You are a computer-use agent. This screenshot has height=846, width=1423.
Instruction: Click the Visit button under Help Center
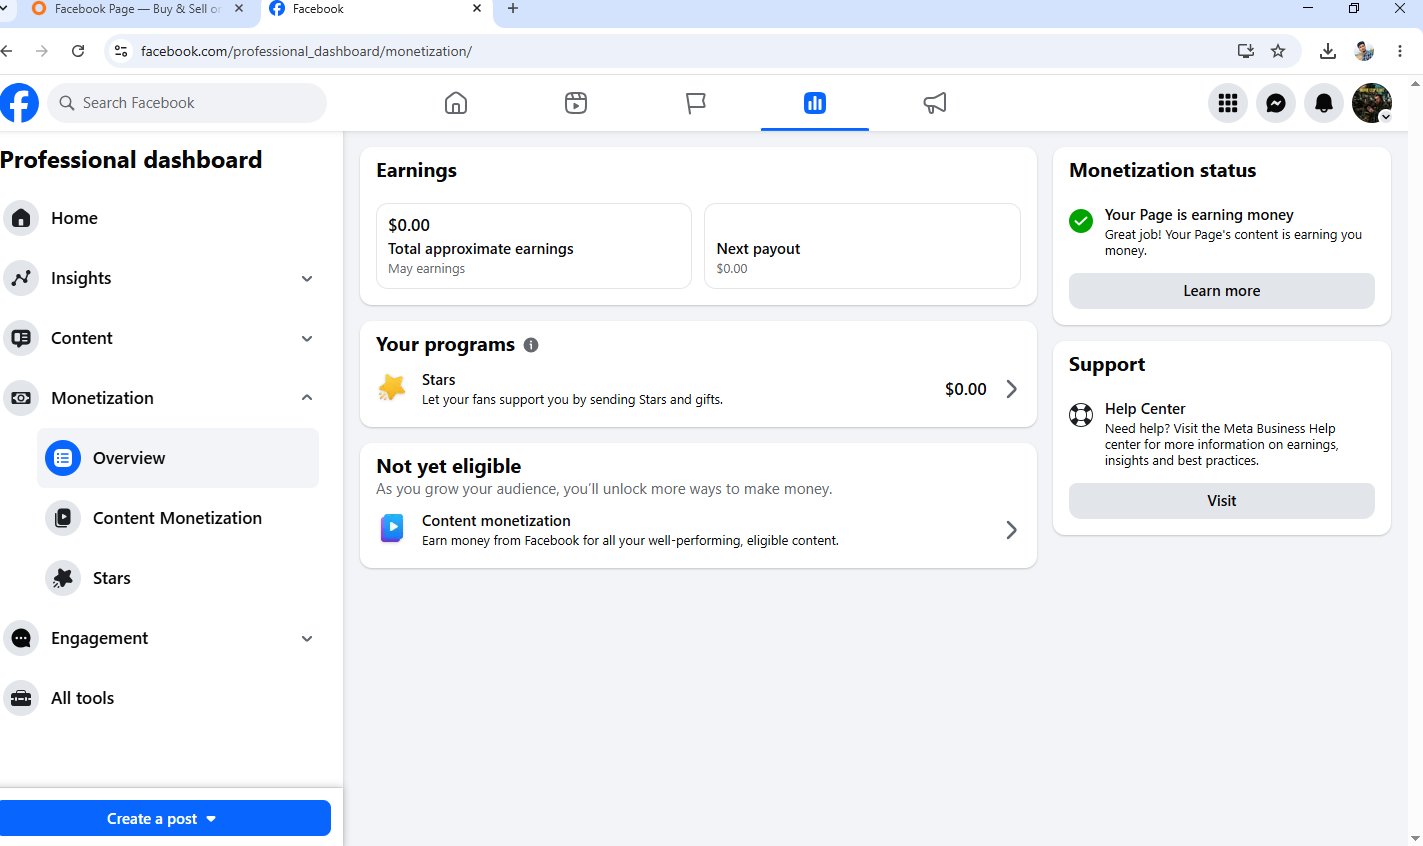(1221, 501)
